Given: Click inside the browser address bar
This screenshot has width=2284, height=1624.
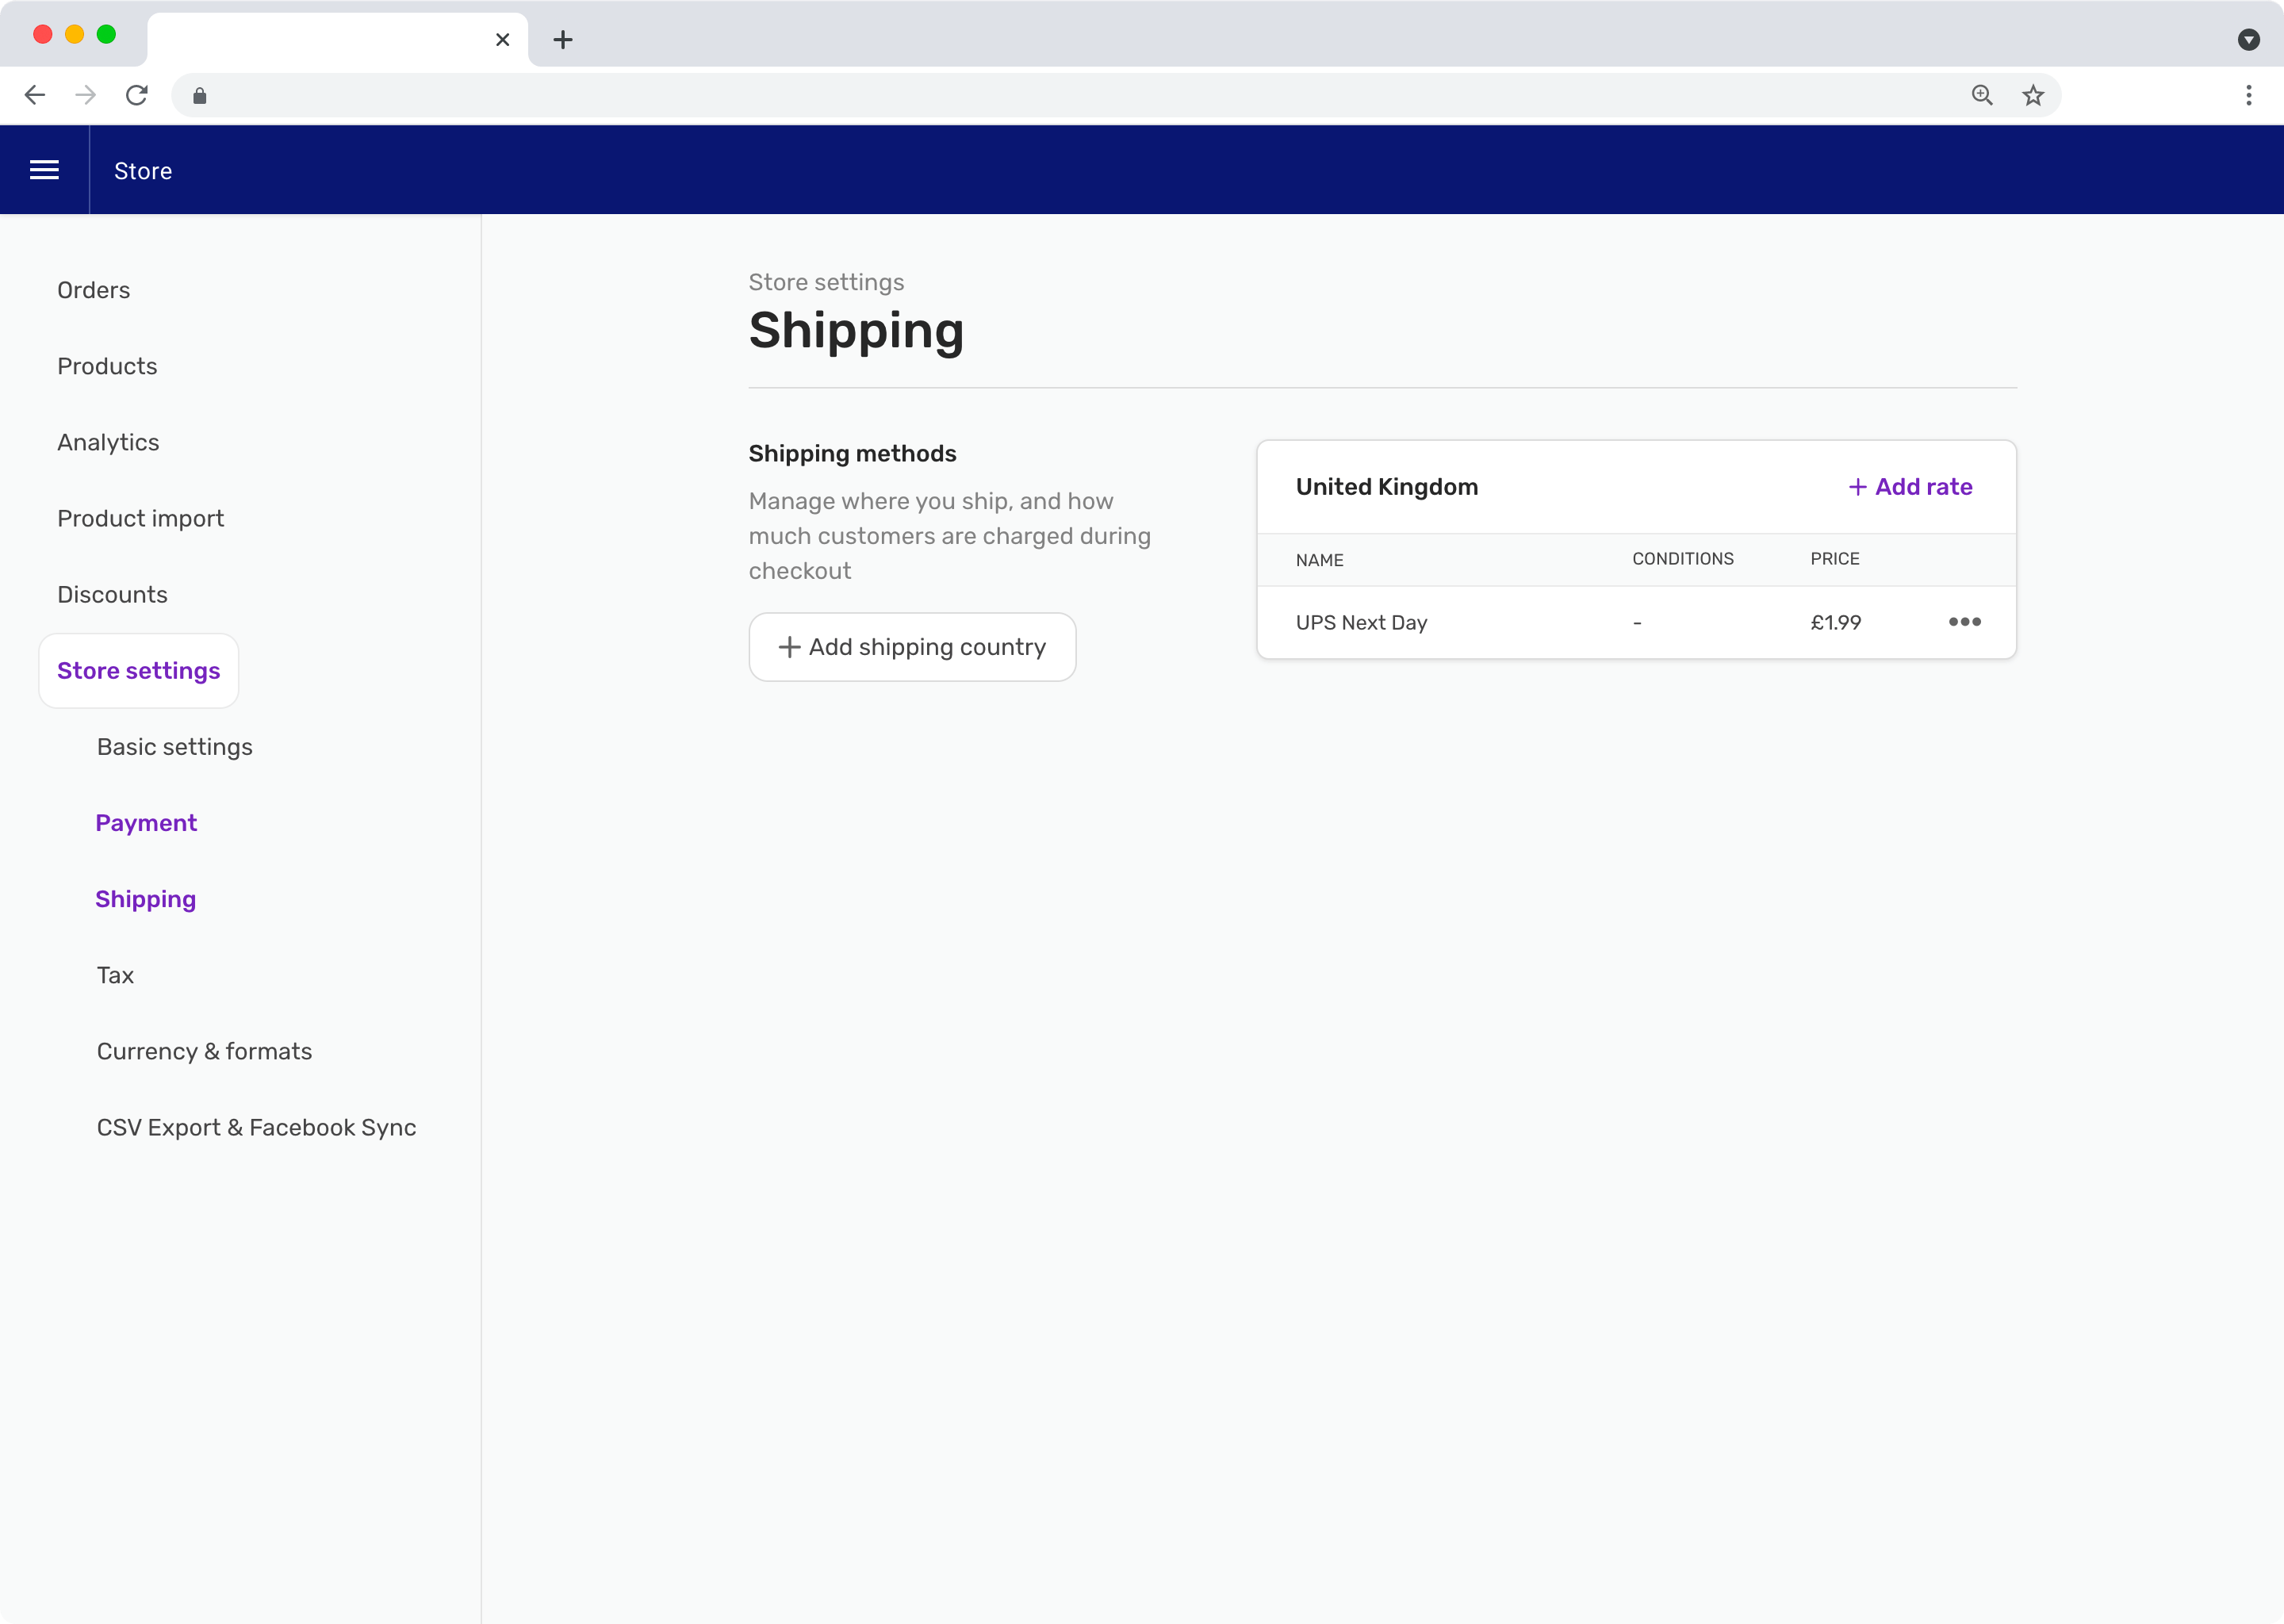Looking at the screenshot, I should click(1000, 95).
